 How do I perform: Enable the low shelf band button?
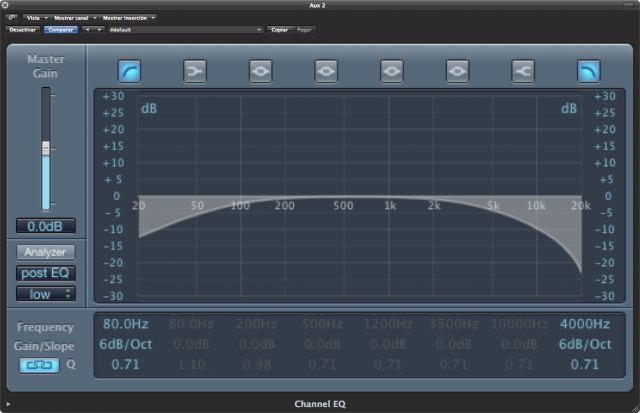point(195,71)
